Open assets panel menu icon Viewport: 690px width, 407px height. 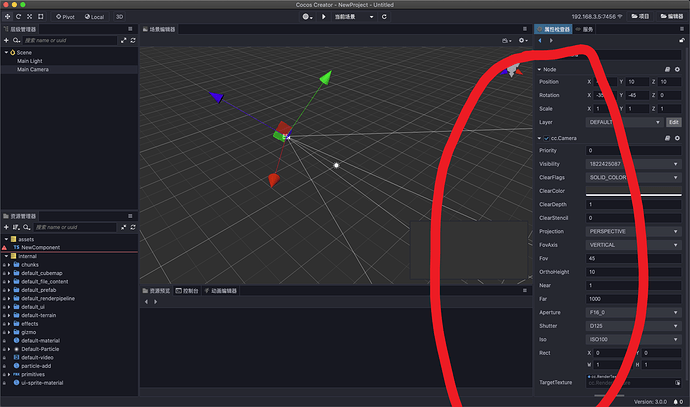(x=130, y=216)
